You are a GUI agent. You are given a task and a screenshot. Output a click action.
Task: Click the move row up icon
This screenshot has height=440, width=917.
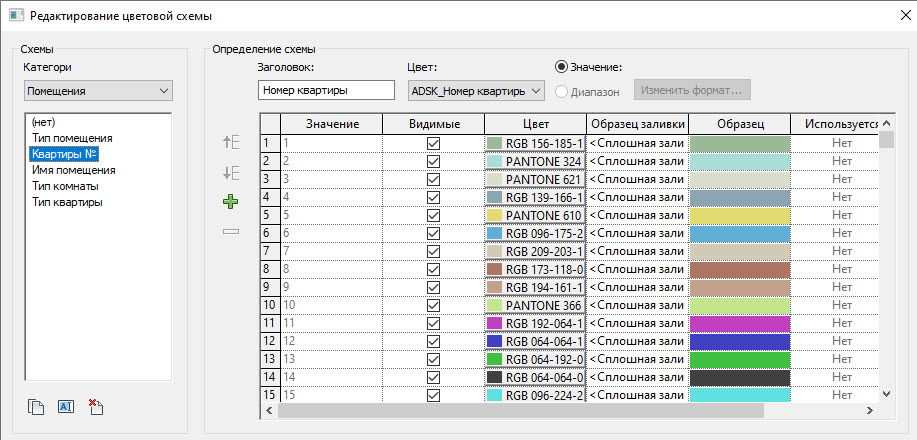[232, 142]
